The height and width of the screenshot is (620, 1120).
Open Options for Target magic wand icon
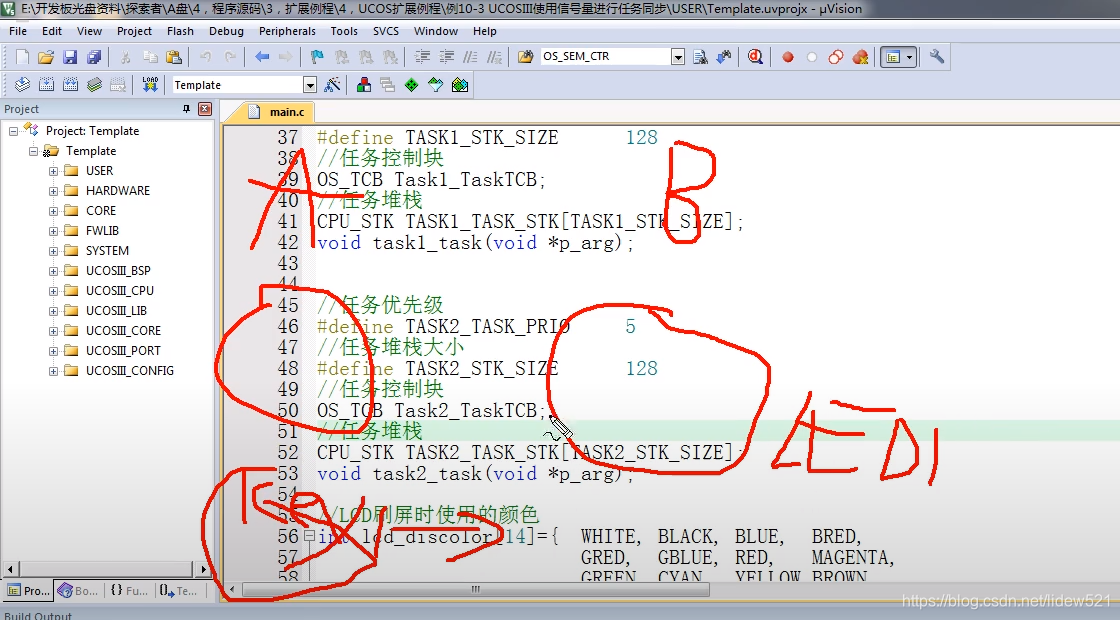click(x=332, y=85)
